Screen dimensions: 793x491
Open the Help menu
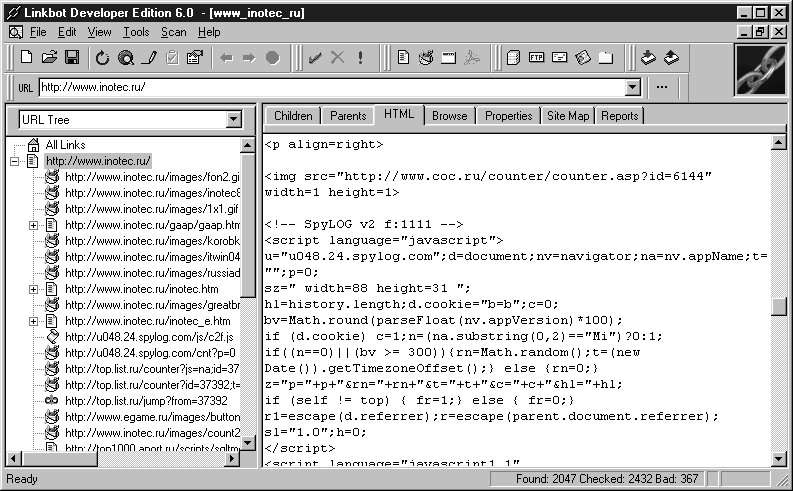pyautogui.click(x=209, y=32)
